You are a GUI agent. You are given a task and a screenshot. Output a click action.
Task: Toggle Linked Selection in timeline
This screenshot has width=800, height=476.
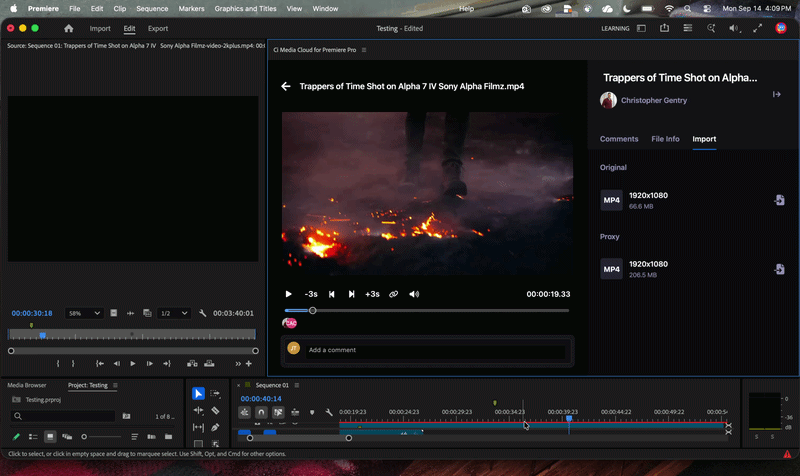click(x=278, y=412)
